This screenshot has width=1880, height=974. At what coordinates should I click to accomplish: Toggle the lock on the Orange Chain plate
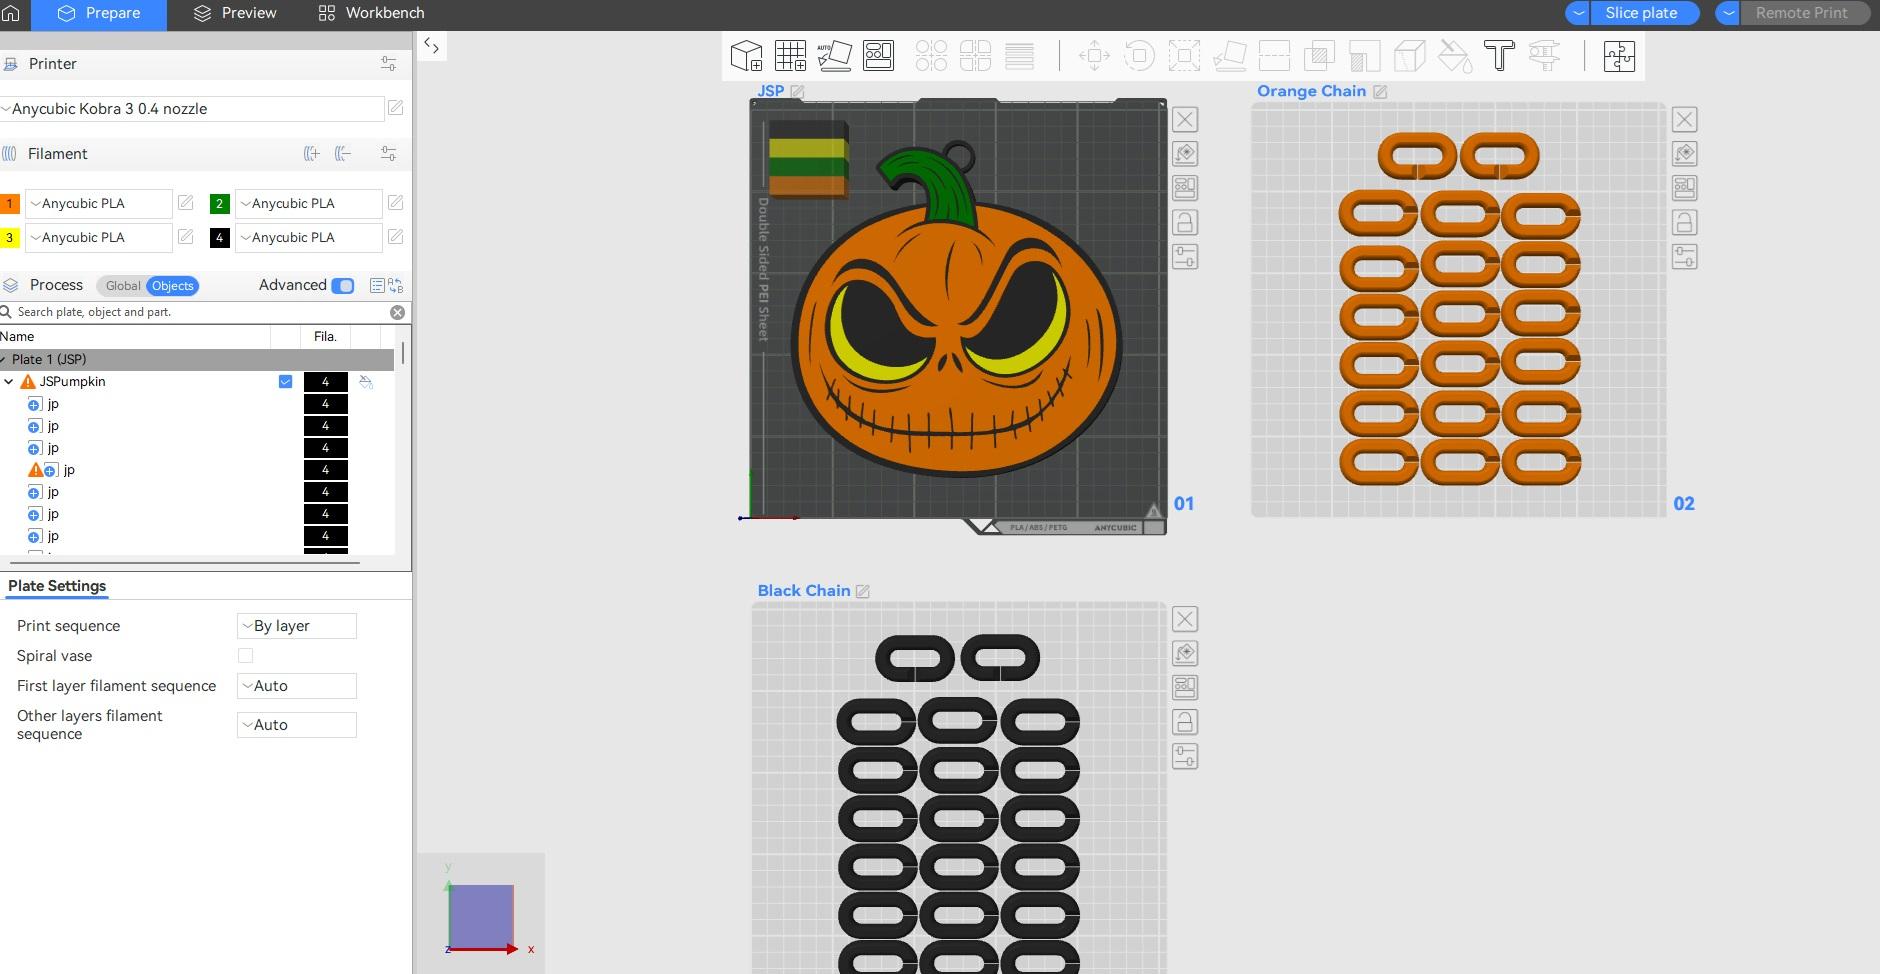coord(1685,223)
